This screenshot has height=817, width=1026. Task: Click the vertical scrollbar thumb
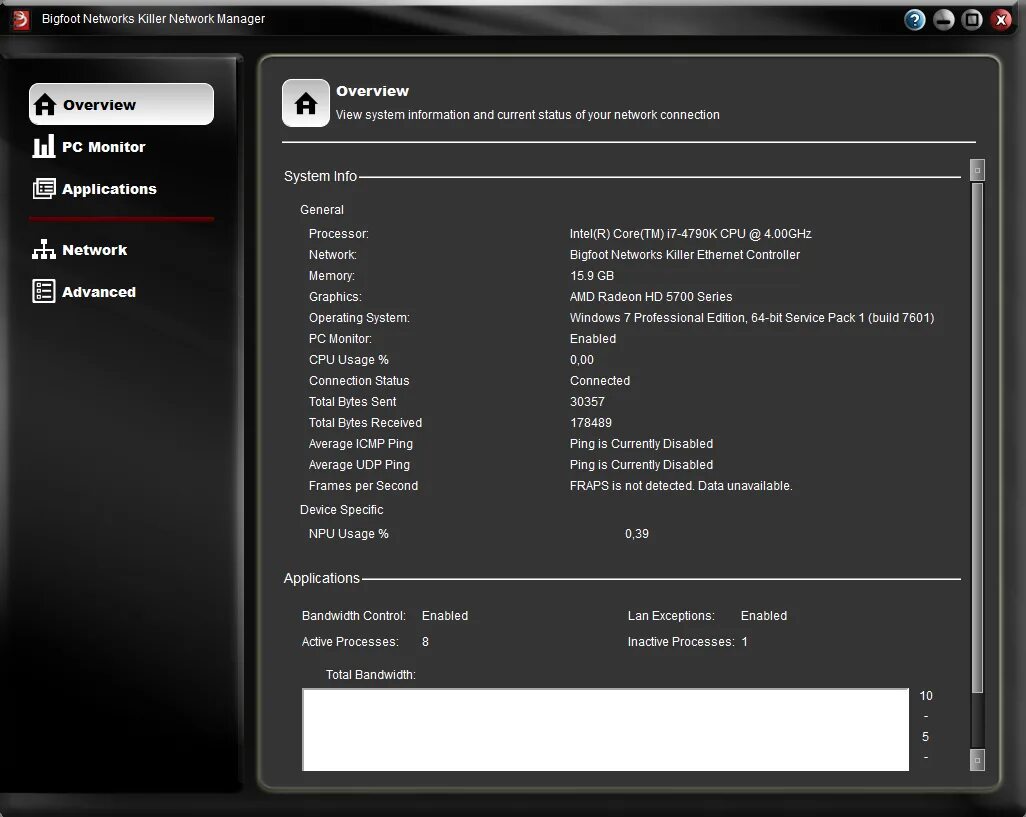point(977,437)
